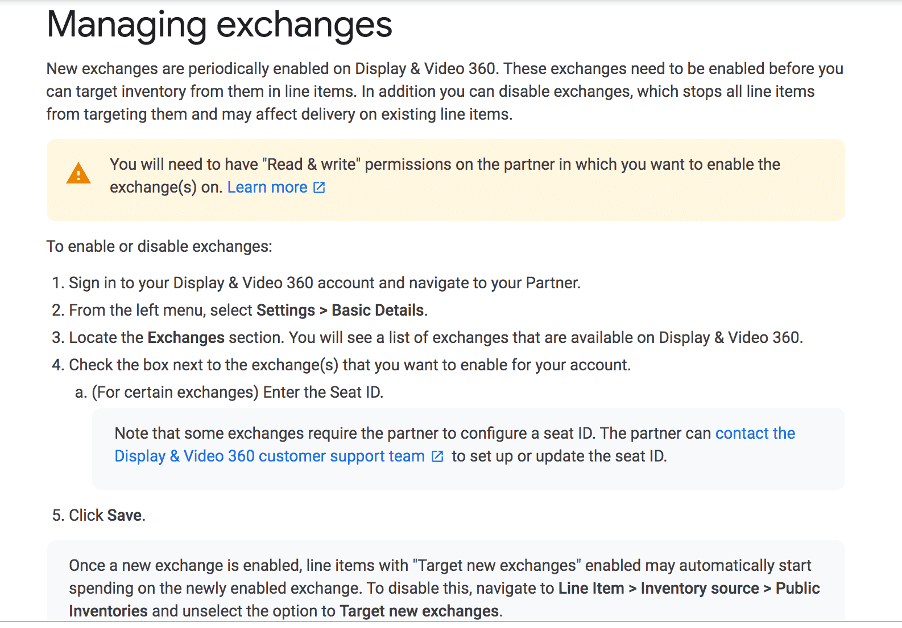Click bold Target new exchanges text at bottom
The image size is (902, 628).
[x=419, y=611]
